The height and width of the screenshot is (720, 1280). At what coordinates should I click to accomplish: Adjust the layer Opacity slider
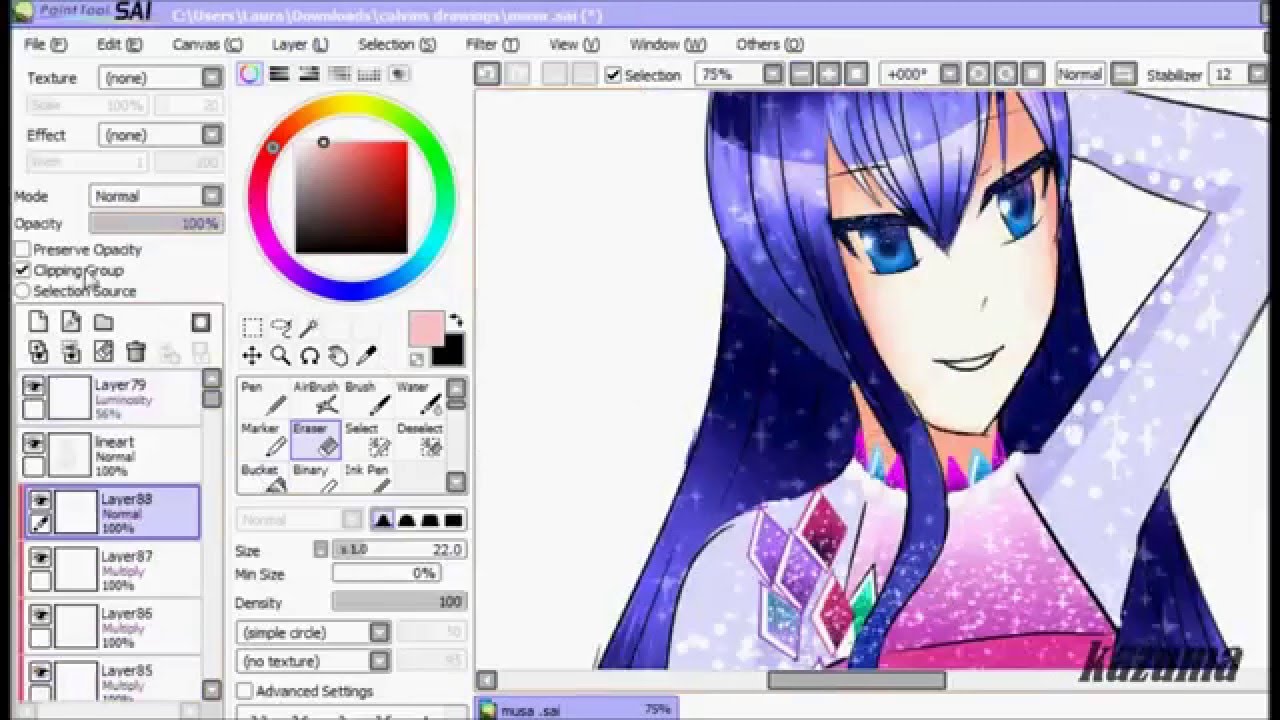156,224
